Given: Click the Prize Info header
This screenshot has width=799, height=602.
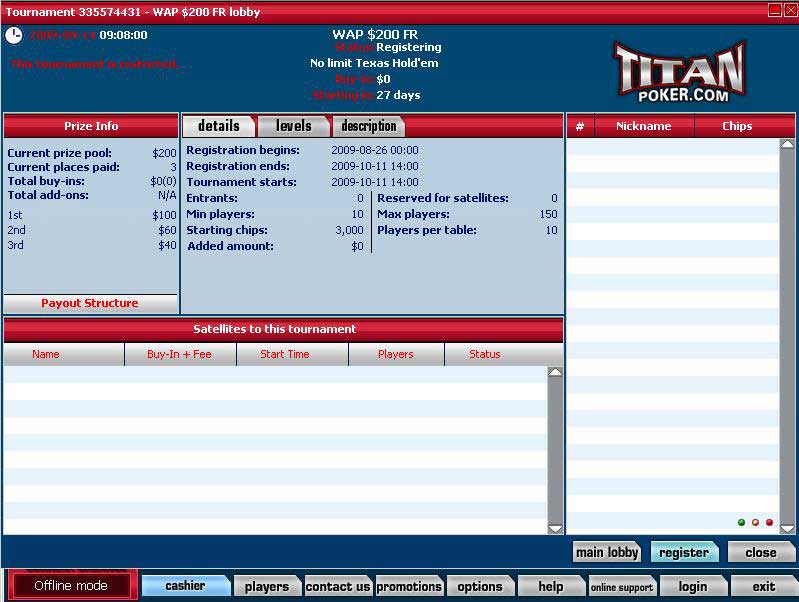Looking at the screenshot, I should coord(91,126).
